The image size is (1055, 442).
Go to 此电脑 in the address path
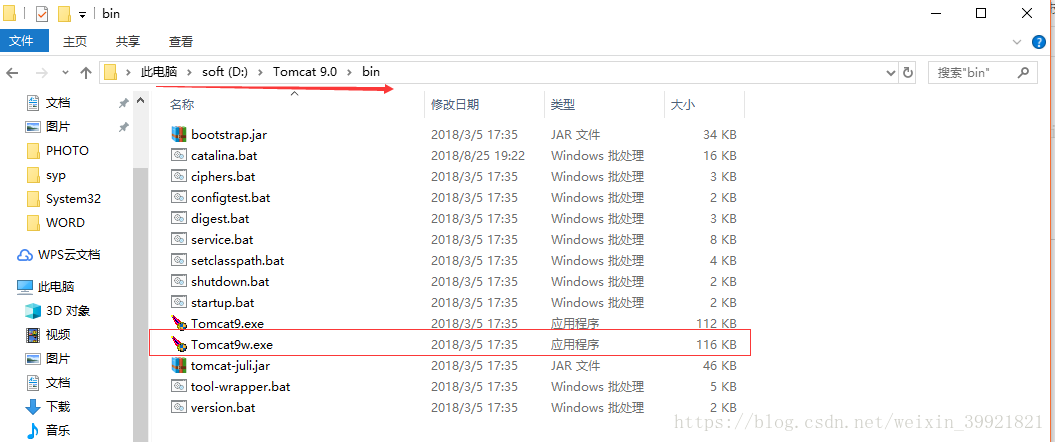[160, 72]
